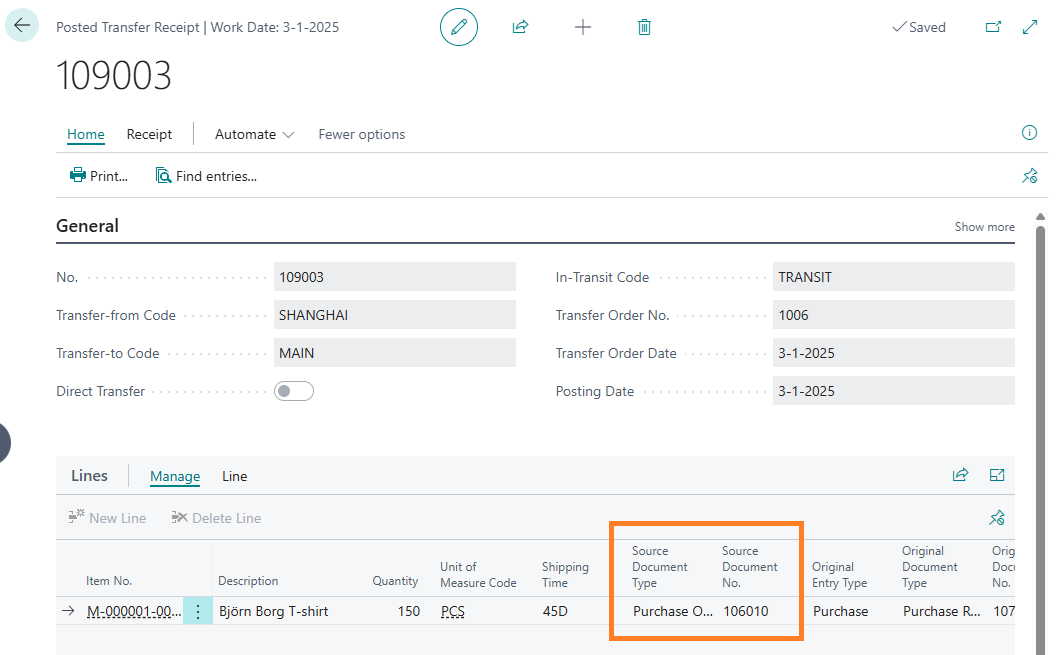Expand the Automate dropdown menu
This screenshot has width=1059, height=655.
click(255, 134)
